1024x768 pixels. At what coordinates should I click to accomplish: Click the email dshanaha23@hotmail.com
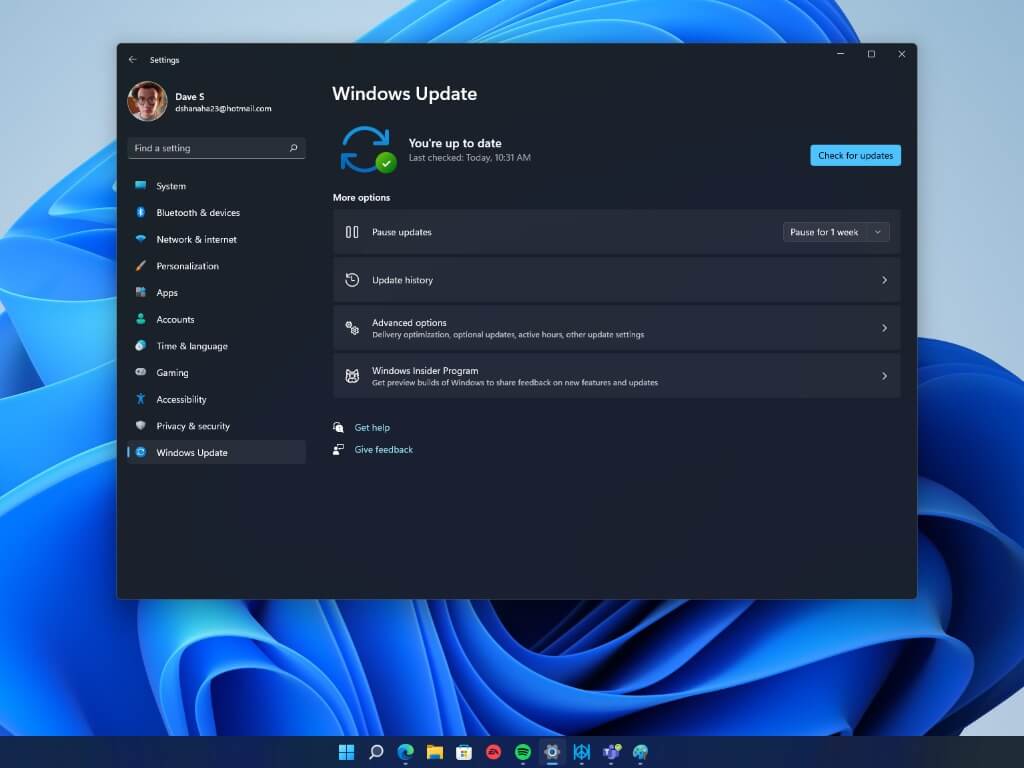pyautogui.click(x=223, y=109)
